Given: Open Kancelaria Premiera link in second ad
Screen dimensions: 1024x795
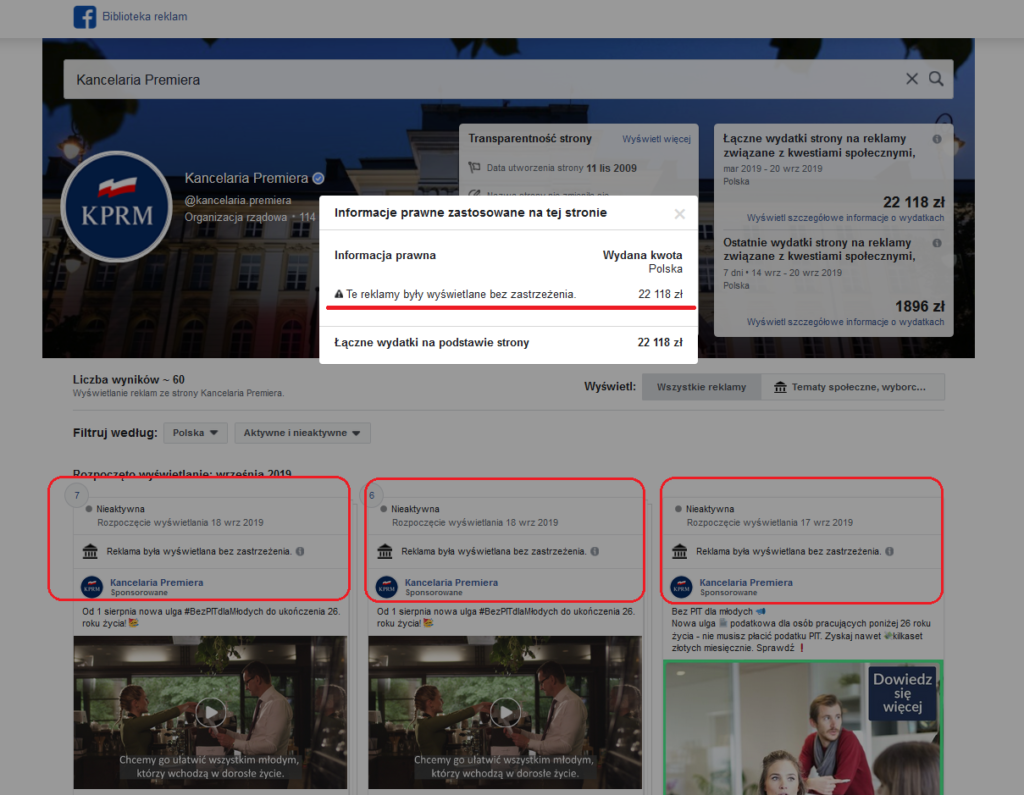Looking at the screenshot, I should coord(451,582).
